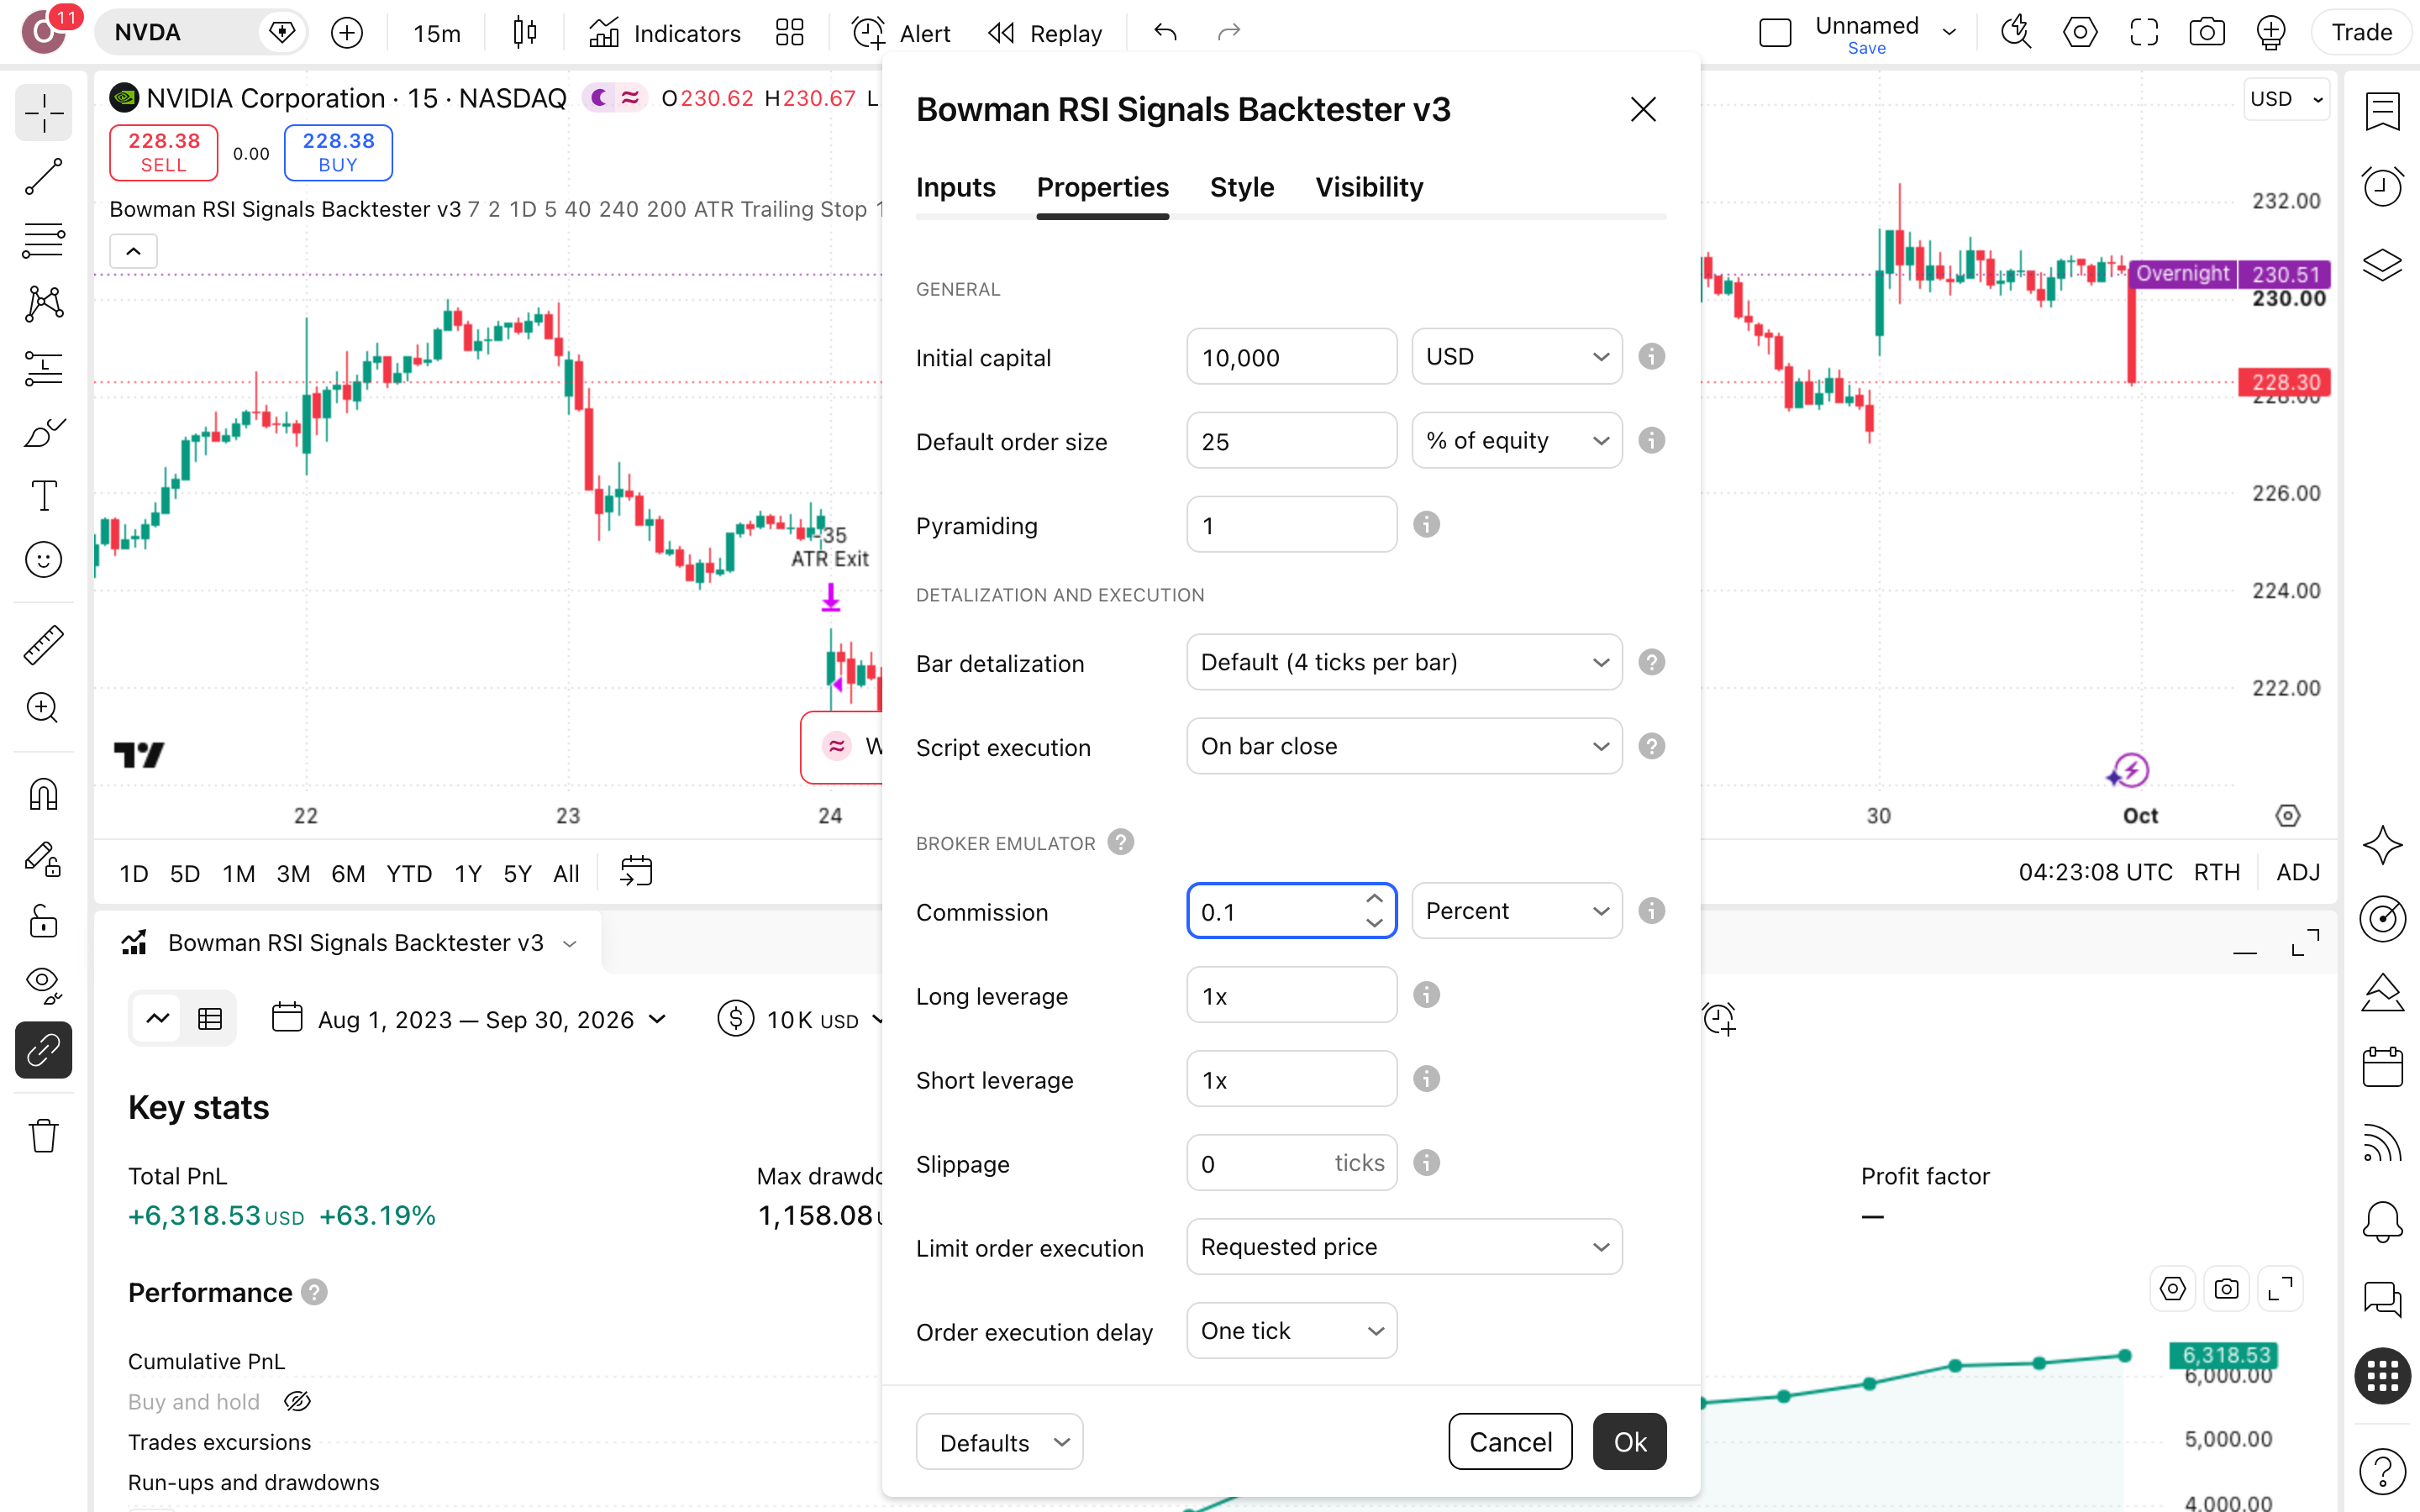Click the Cancel button
Image resolution: width=2420 pixels, height=1512 pixels.
(x=1510, y=1442)
